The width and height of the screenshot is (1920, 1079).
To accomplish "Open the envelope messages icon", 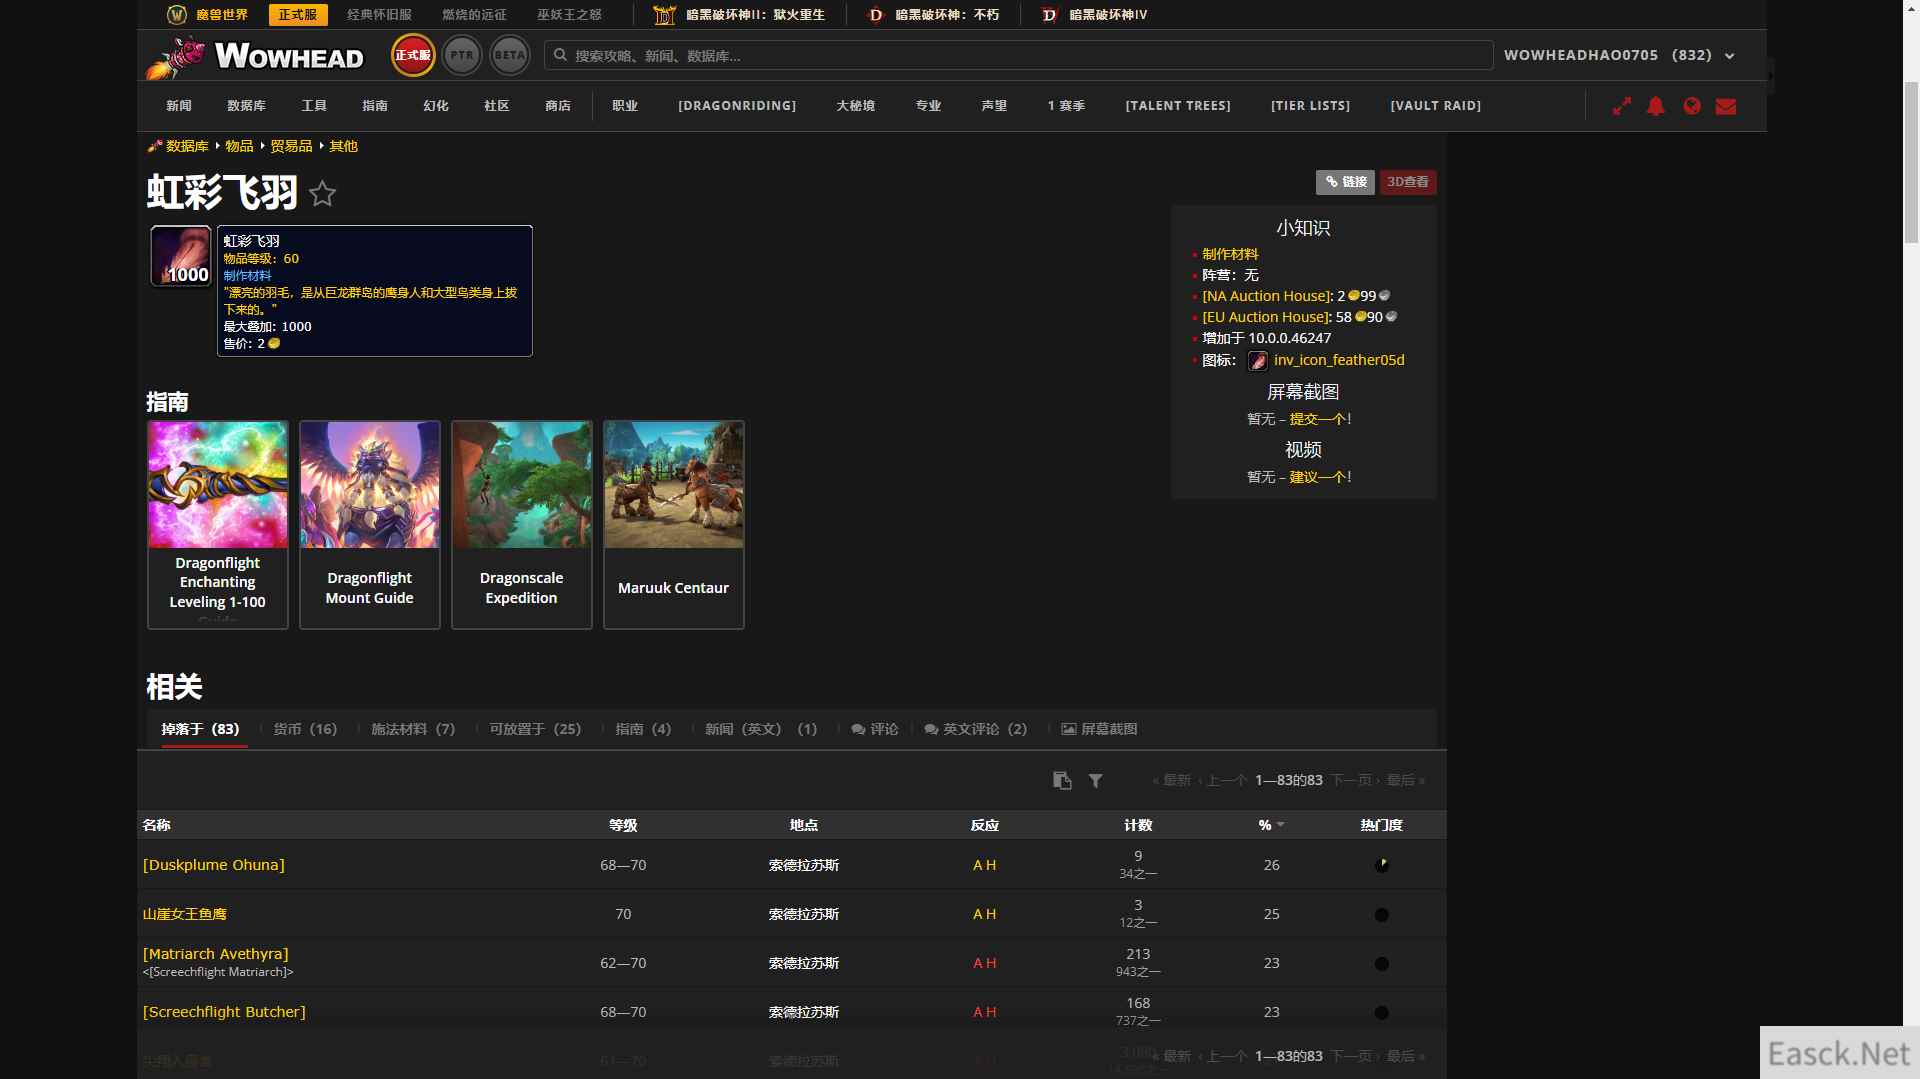I will point(1726,106).
